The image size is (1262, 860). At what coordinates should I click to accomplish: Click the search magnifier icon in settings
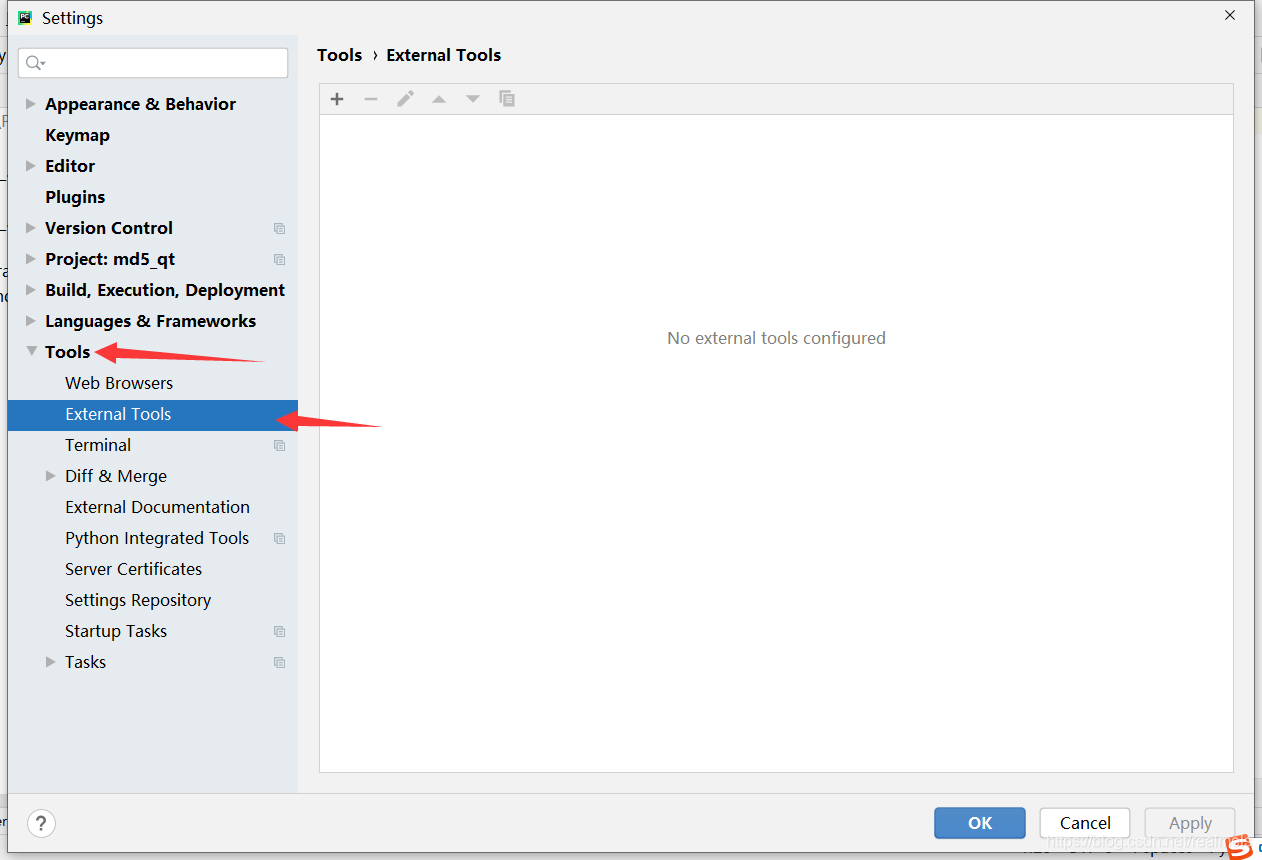coord(35,63)
